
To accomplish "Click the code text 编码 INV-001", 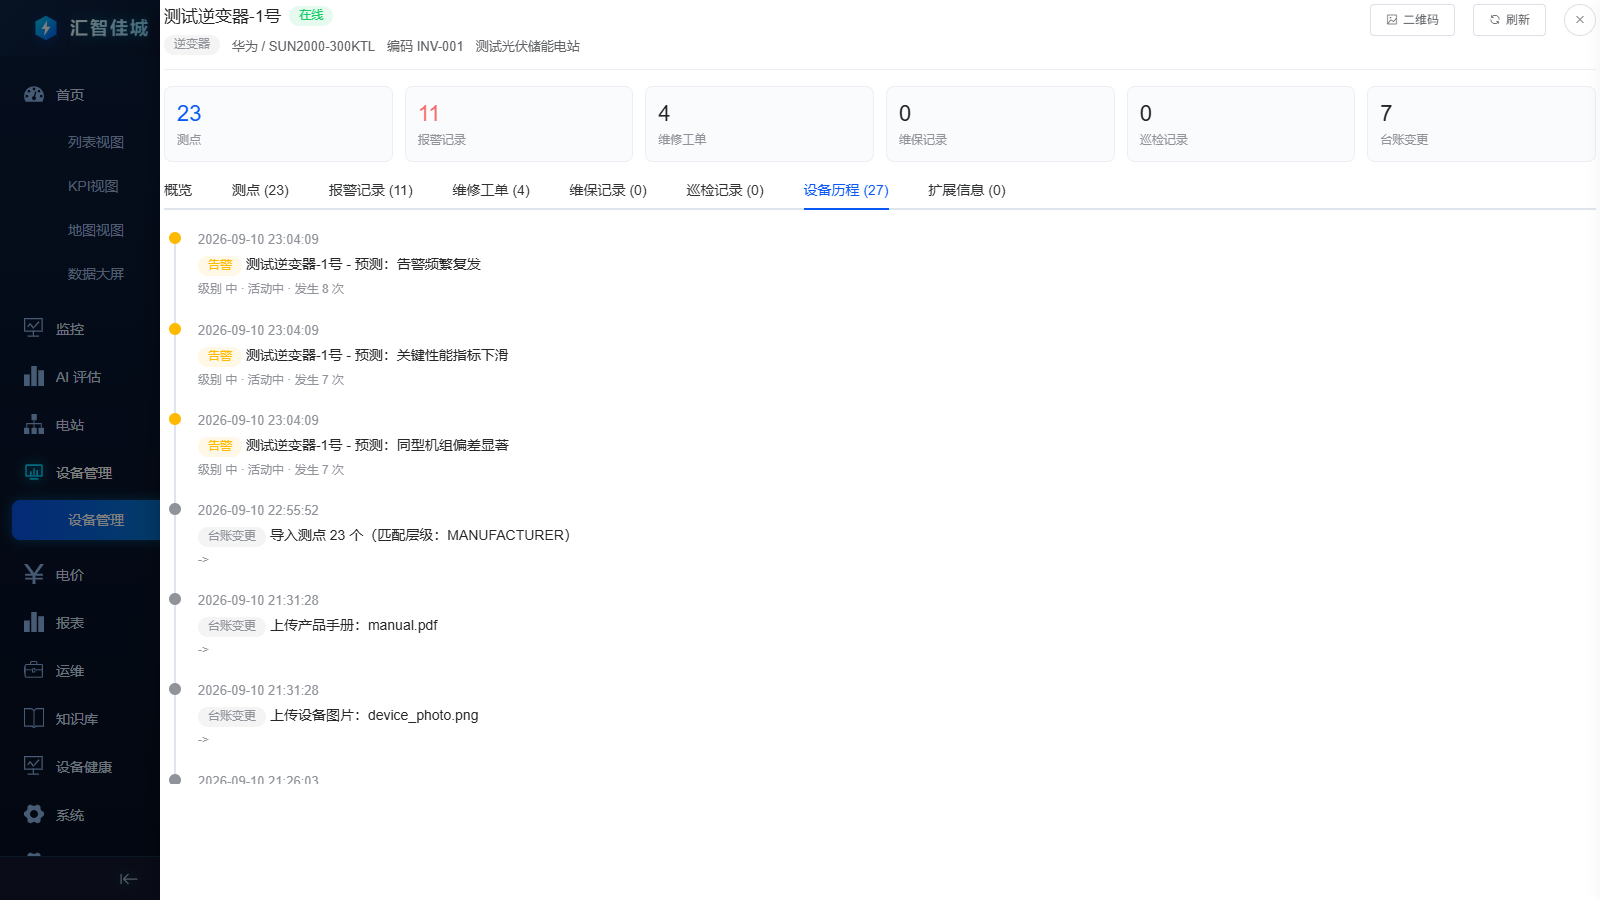I will pyautogui.click(x=425, y=46).
